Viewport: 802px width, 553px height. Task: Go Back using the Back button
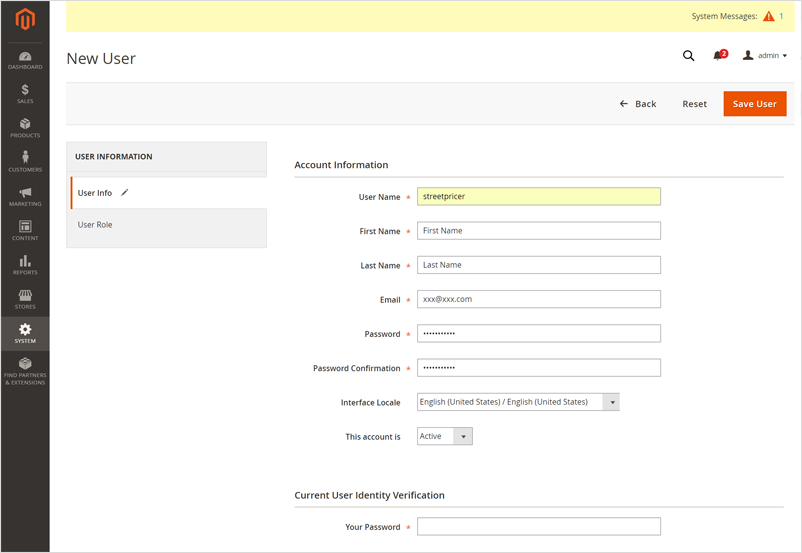point(638,104)
